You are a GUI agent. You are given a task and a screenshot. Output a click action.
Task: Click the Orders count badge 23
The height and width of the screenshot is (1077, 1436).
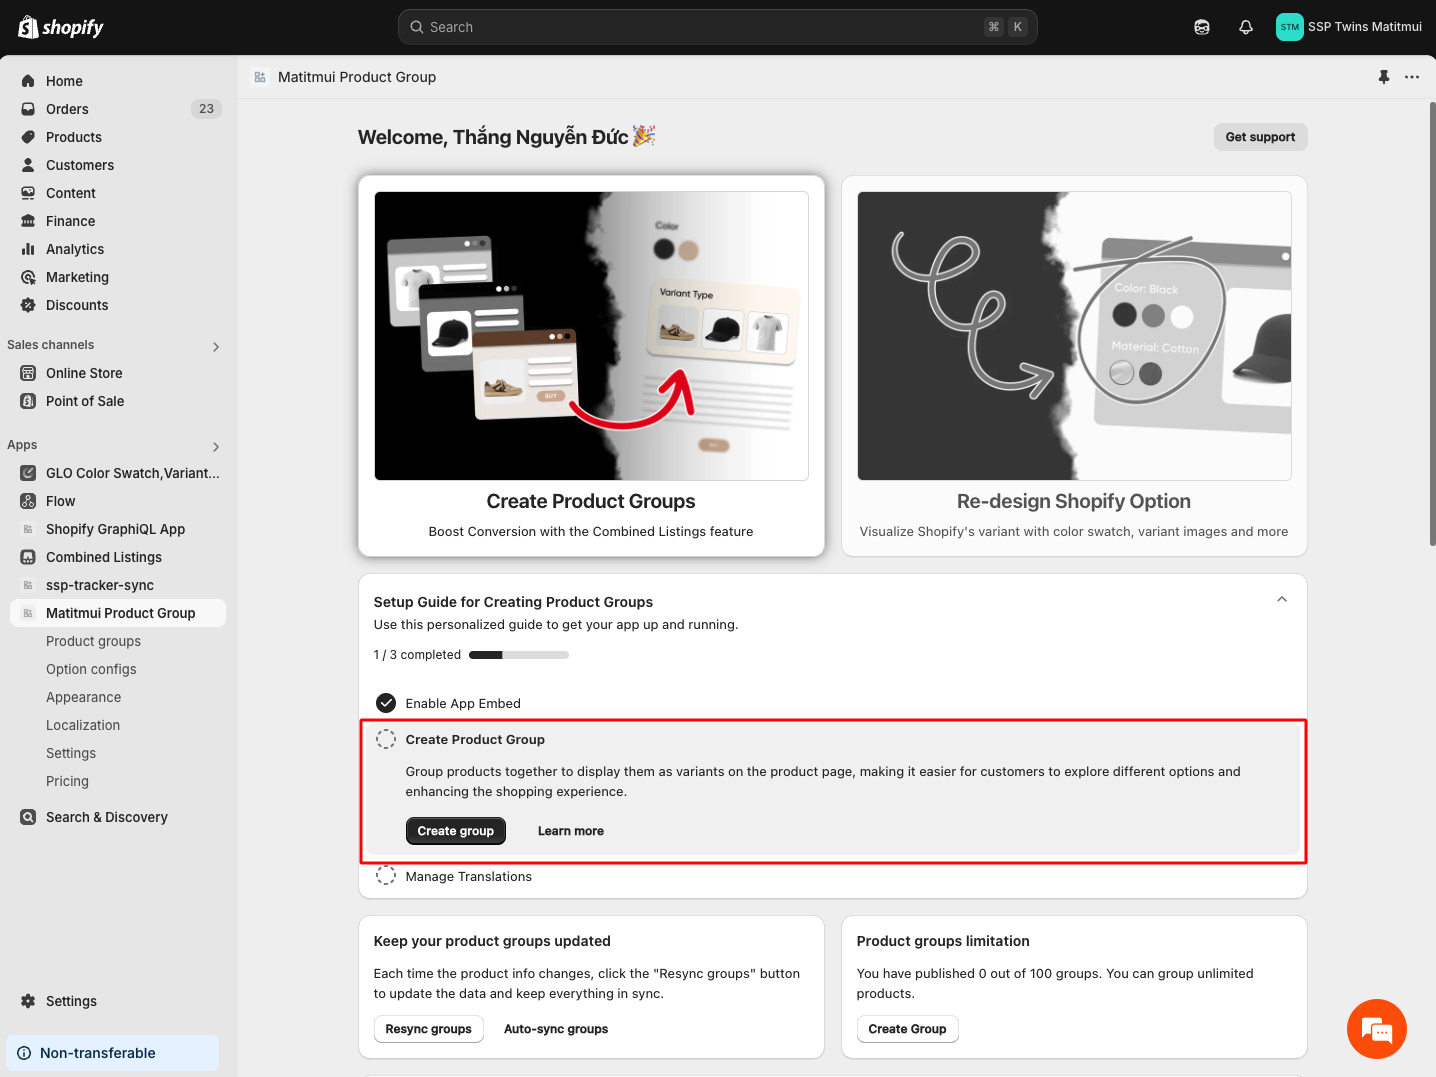tap(206, 109)
